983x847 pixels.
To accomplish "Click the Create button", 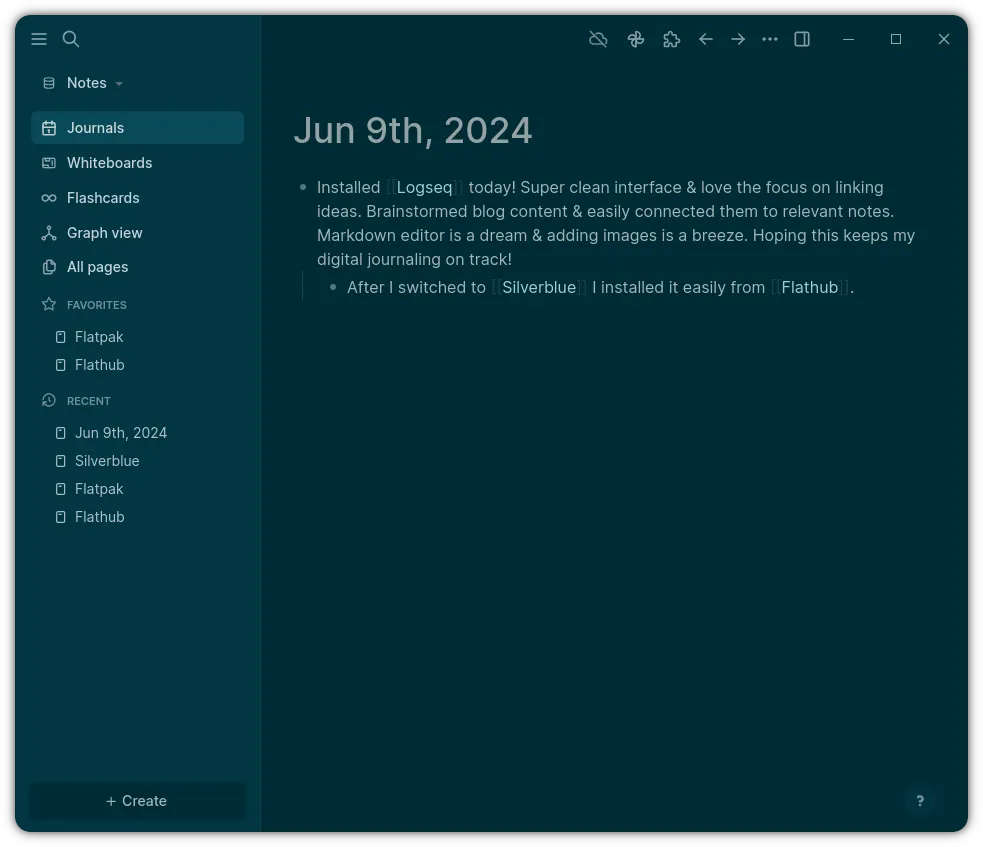I will tap(137, 801).
